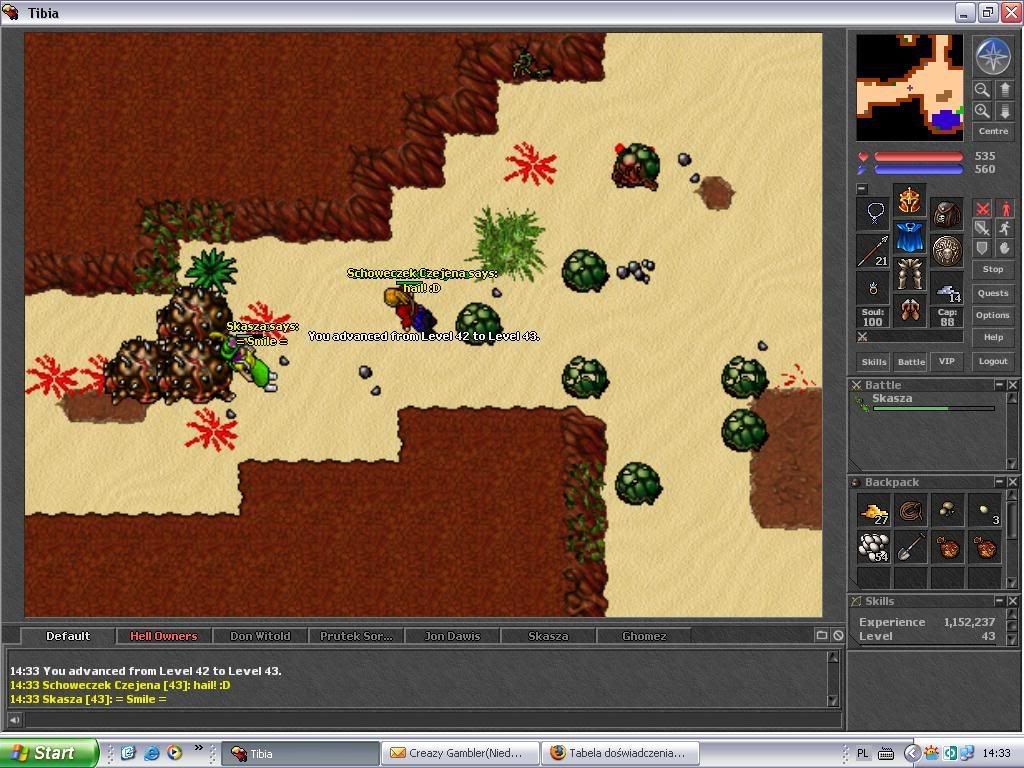
Task: Pick the item stack of 3 in Backpack
Action: point(984,511)
